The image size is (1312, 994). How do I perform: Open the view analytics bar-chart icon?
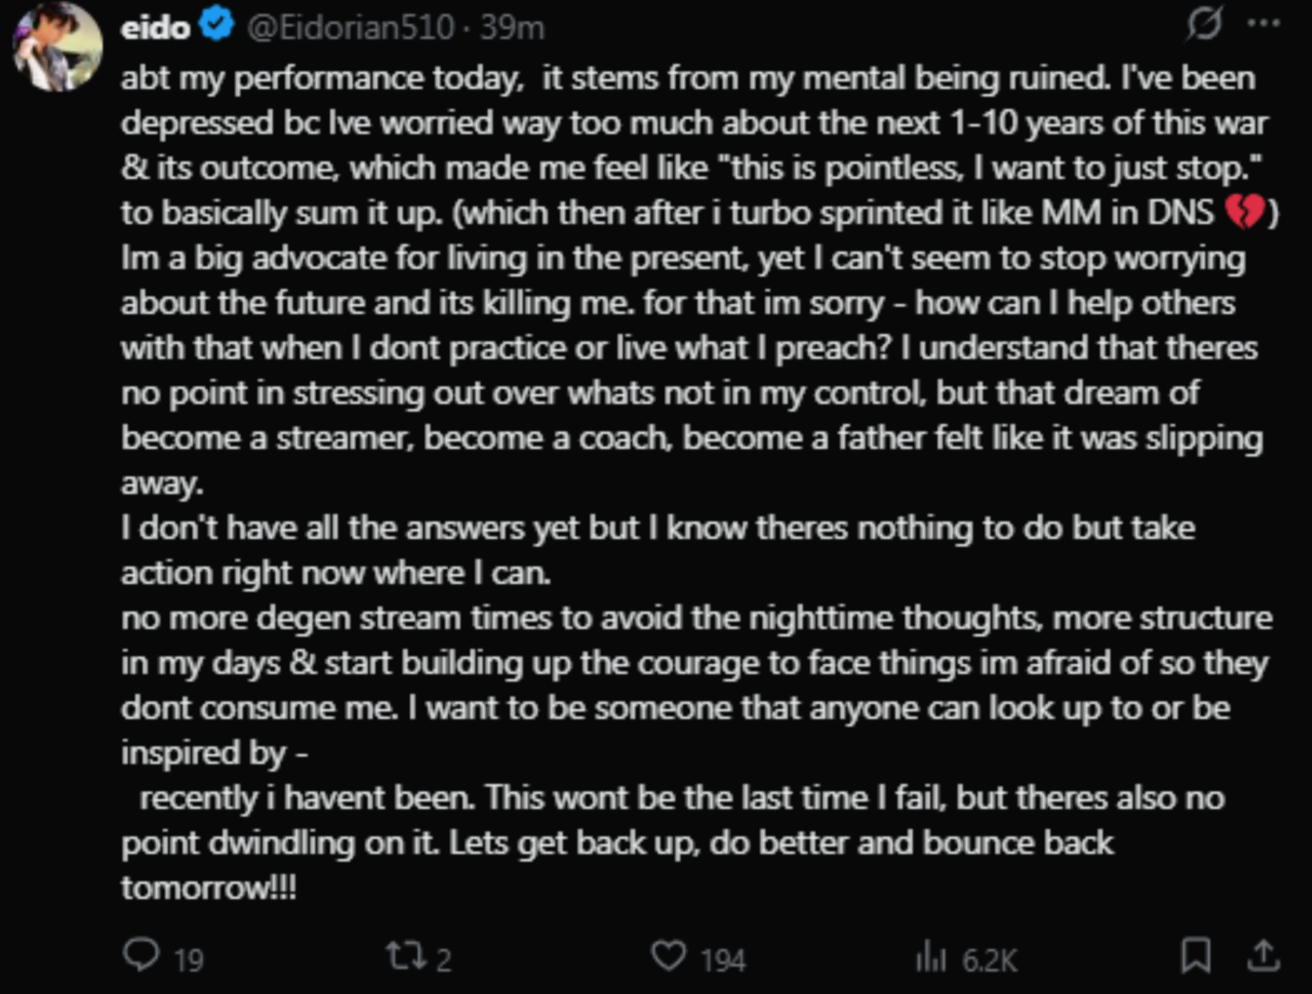tap(930, 958)
